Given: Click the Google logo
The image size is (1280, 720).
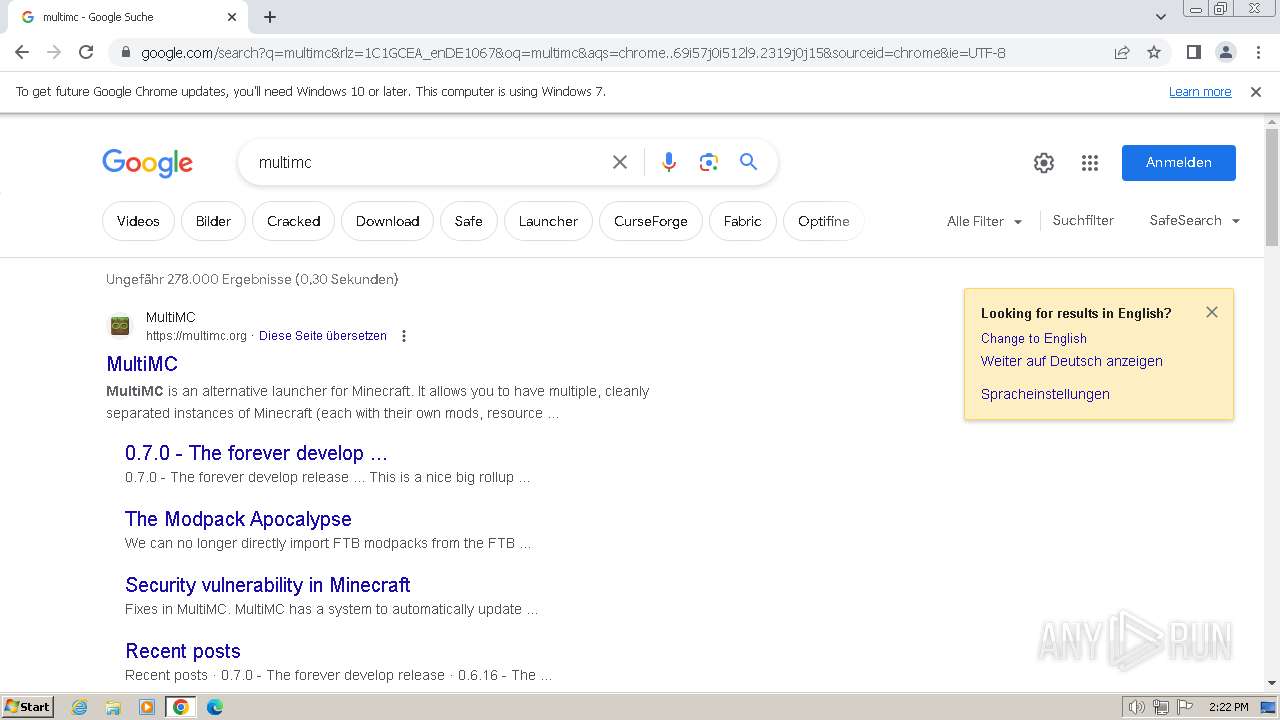Looking at the screenshot, I should pos(147,163).
